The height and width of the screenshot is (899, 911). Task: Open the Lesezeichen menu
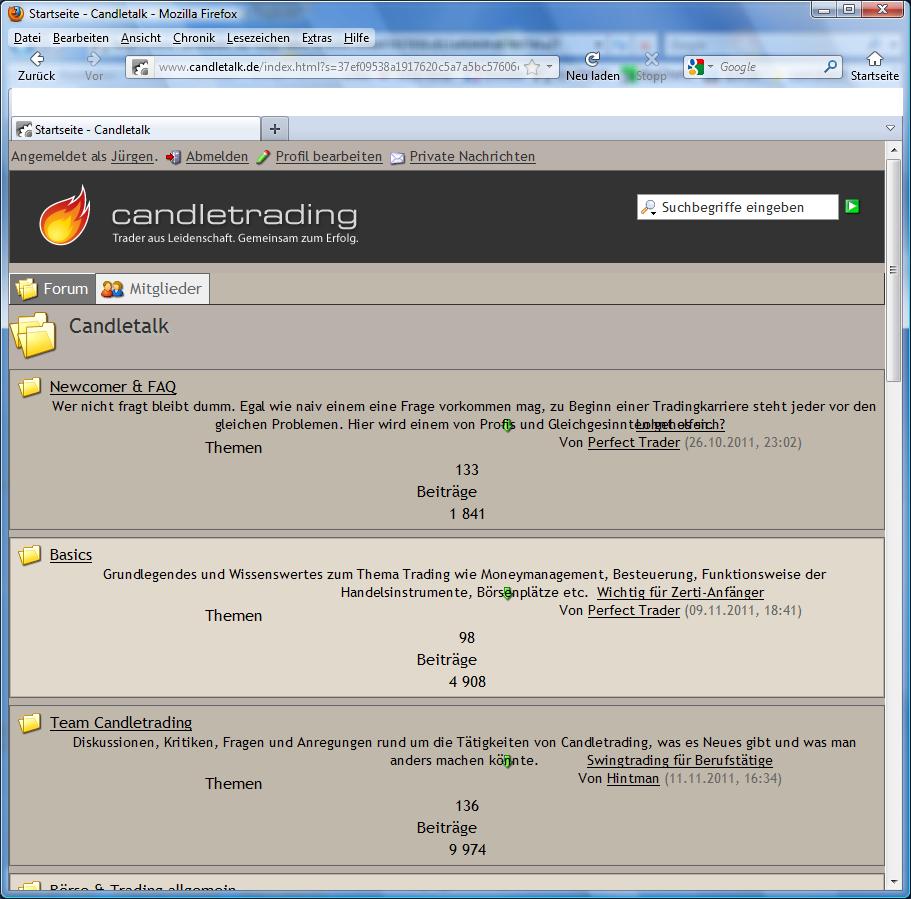click(258, 38)
